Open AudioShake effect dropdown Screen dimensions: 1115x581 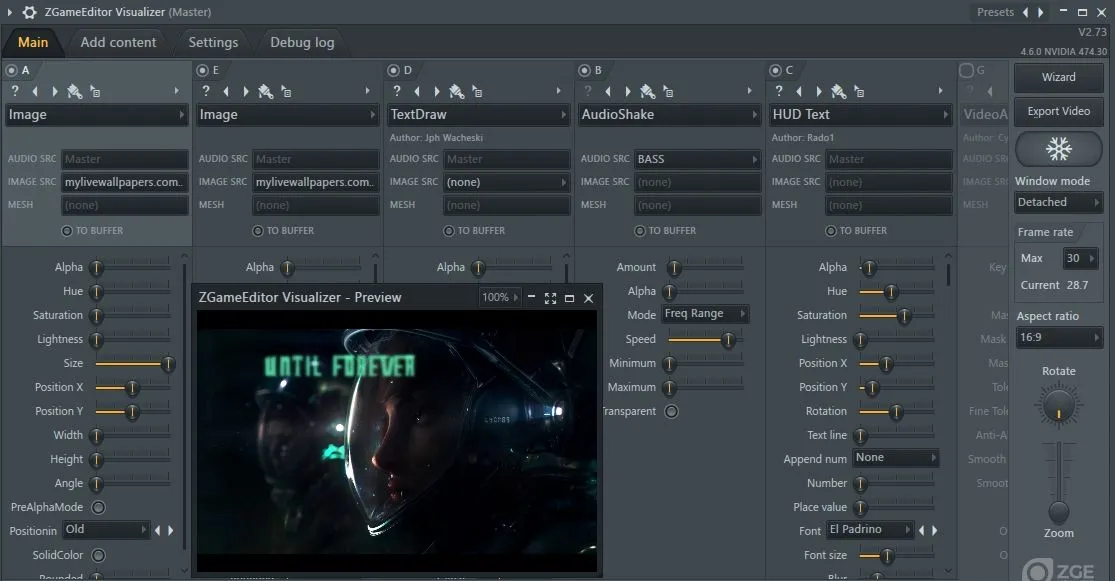(x=670, y=114)
